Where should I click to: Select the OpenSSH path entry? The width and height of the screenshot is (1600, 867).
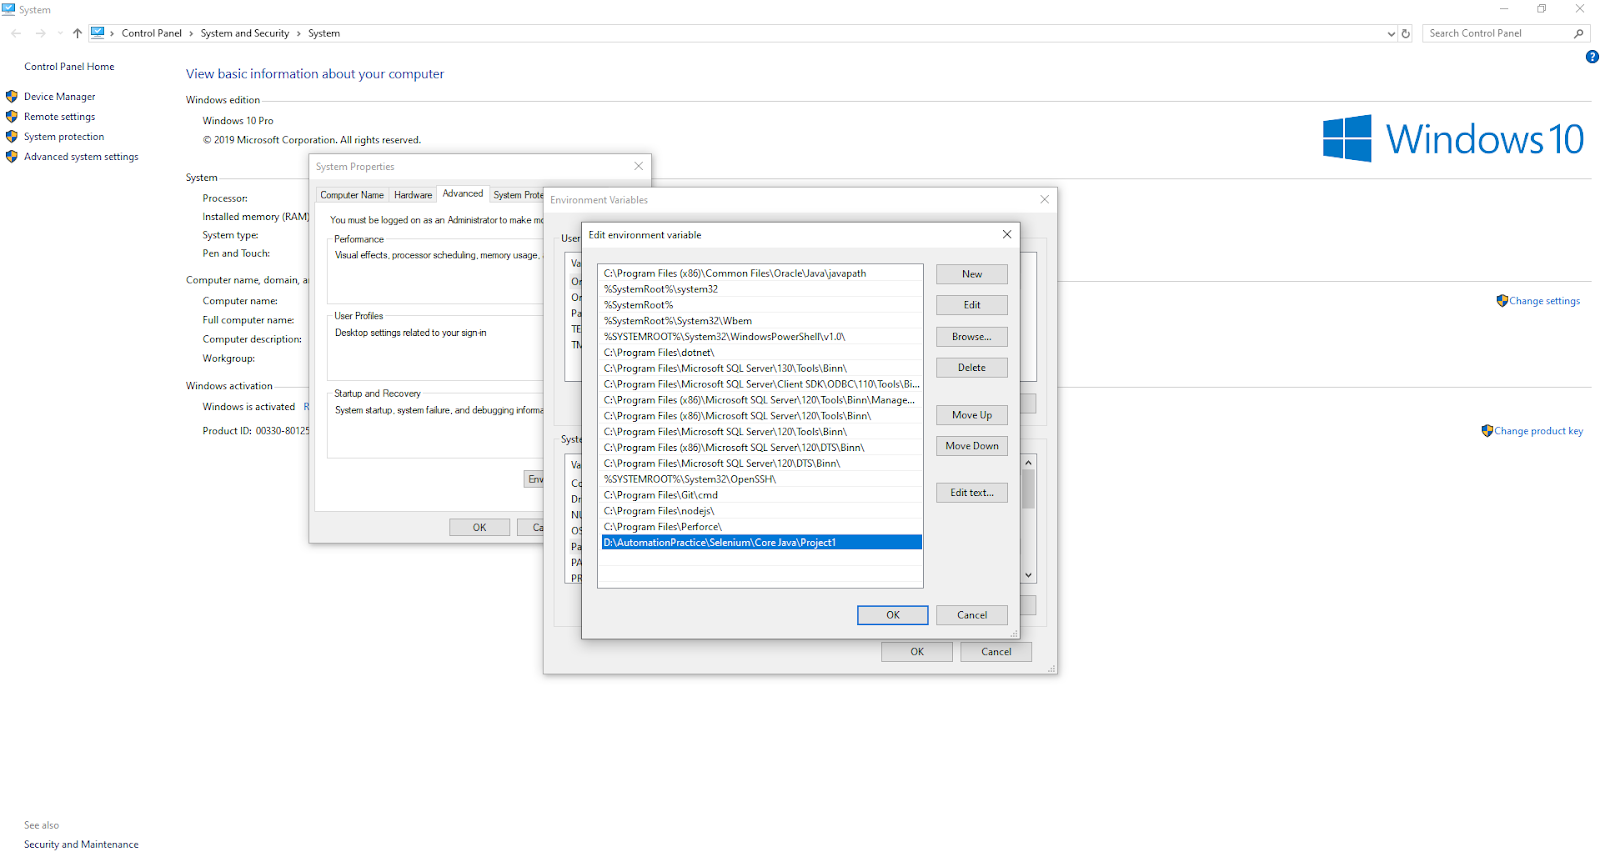point(761,479)
